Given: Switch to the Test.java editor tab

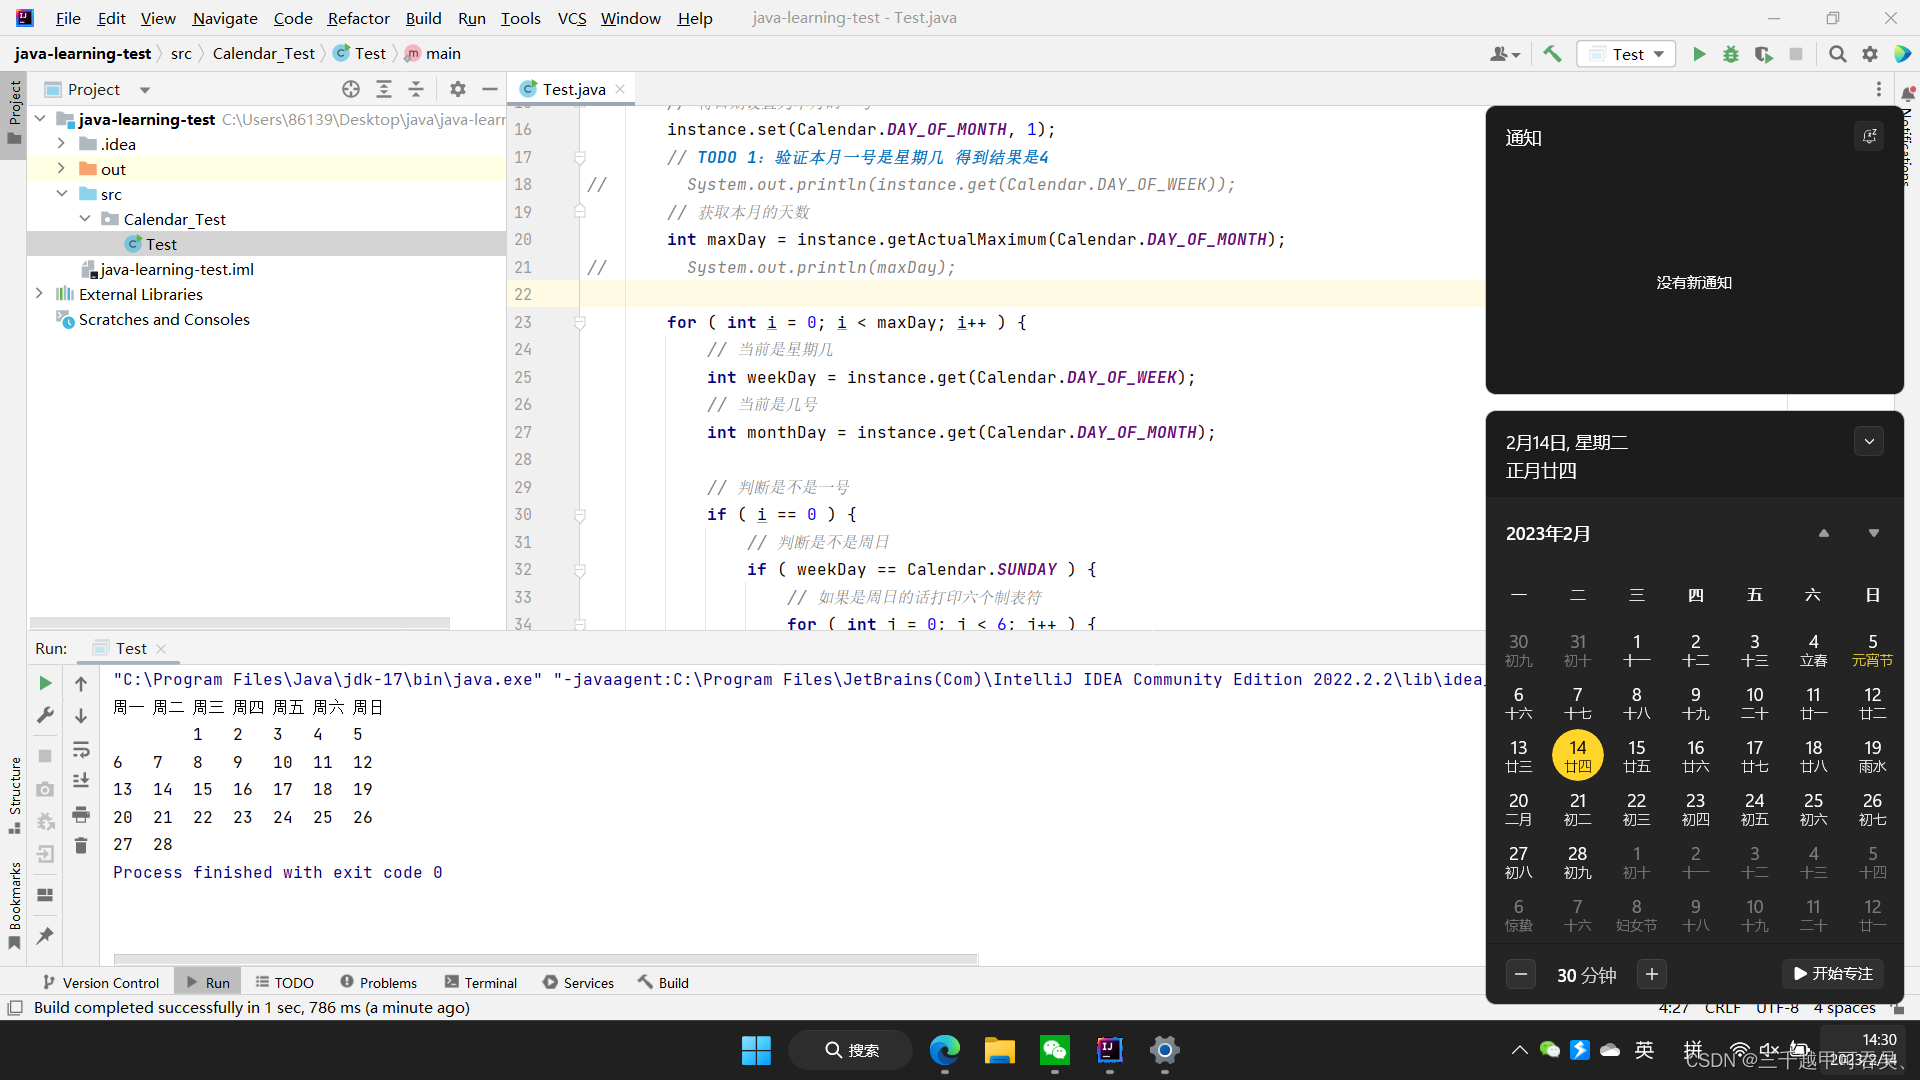Looking at the screenshot, I should tap(573, 89).
